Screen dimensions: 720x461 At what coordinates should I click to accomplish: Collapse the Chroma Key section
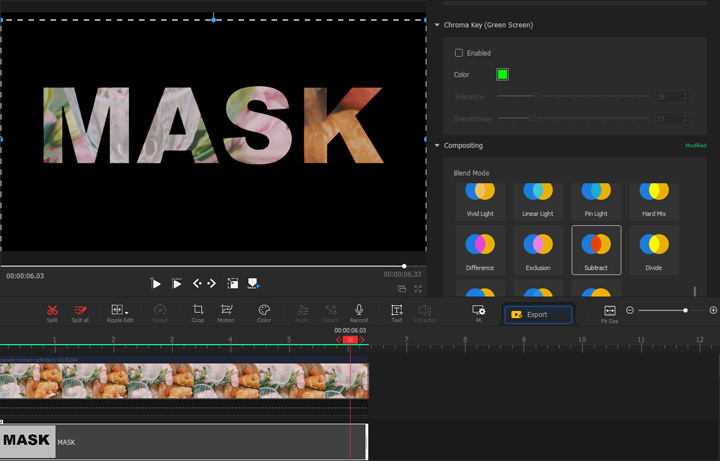(x=437, y=25)
